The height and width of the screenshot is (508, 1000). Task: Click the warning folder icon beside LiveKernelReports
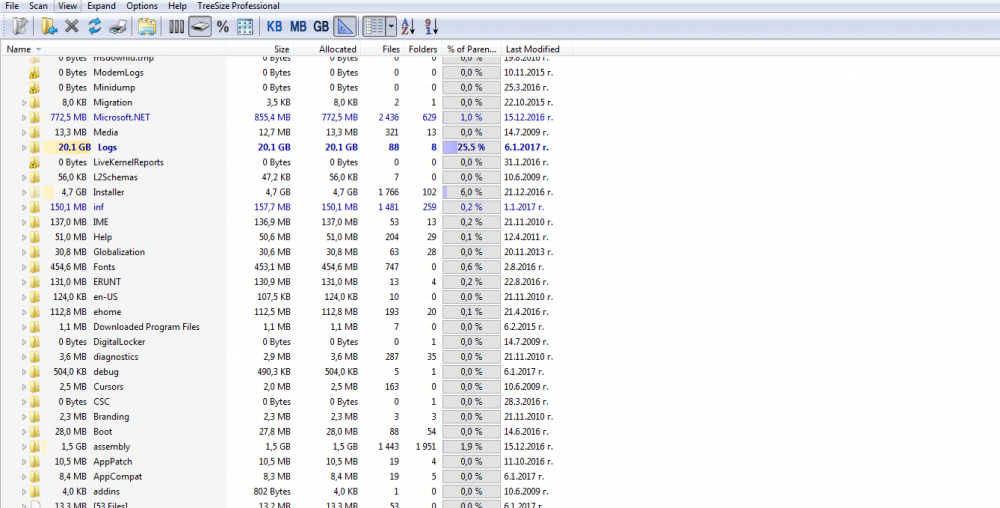(x=34, y=163)
